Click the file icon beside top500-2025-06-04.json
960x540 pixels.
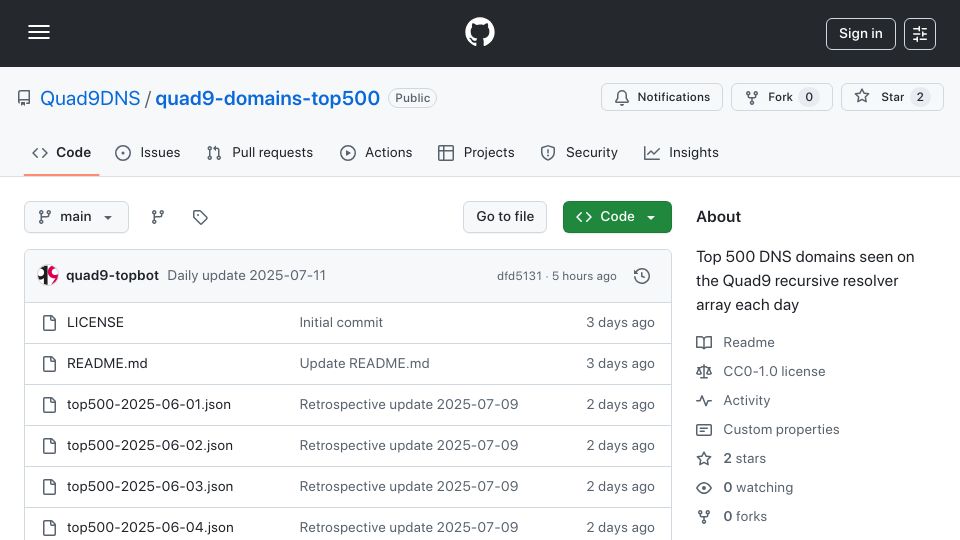[x=50, y=527]
